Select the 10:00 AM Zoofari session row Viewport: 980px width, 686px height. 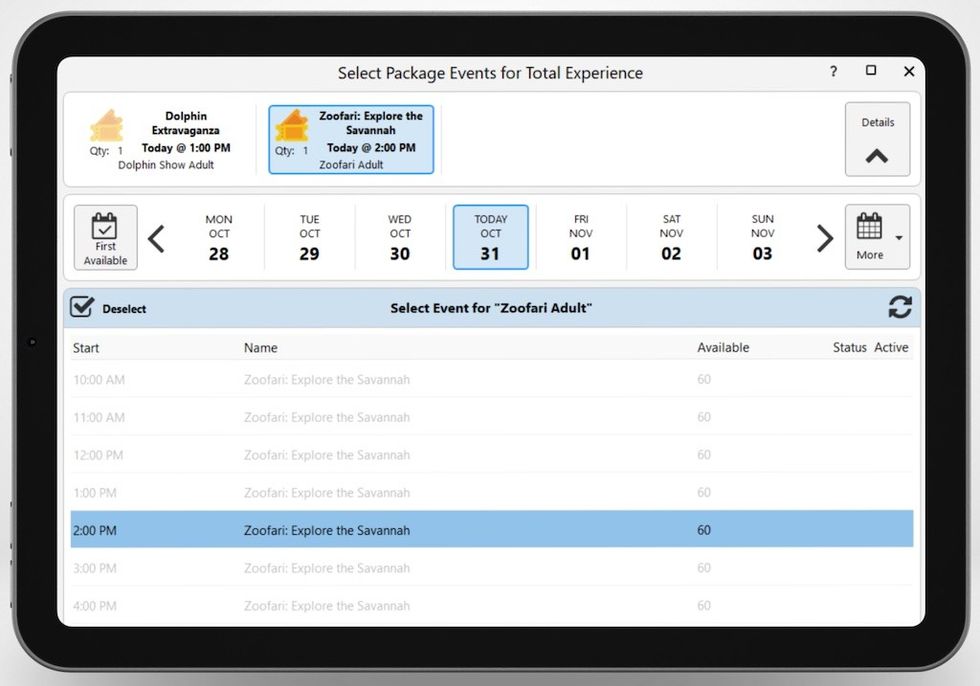(400, 379)
